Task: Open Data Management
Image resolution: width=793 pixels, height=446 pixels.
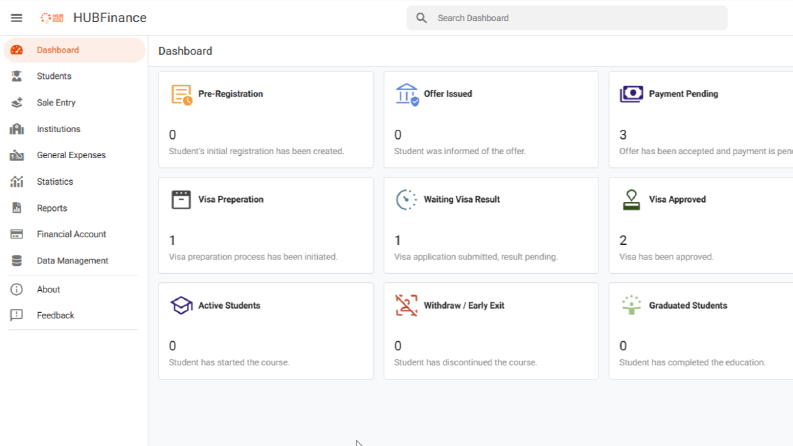Action: point(74,260)
